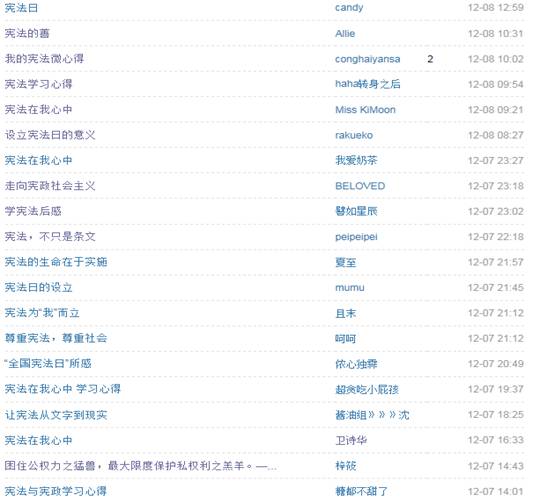Open the post 让宪法从文字到现实
This screenshot has width=540, height=501.
tap(56, 415)
